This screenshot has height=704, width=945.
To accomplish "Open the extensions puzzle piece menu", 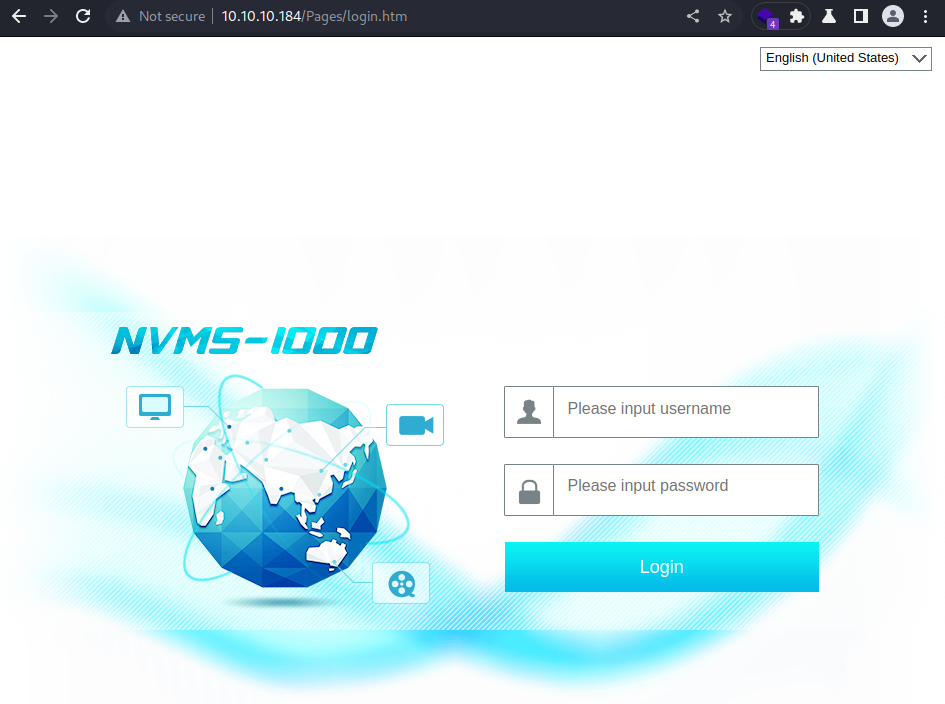I will [x=797, y=16].
